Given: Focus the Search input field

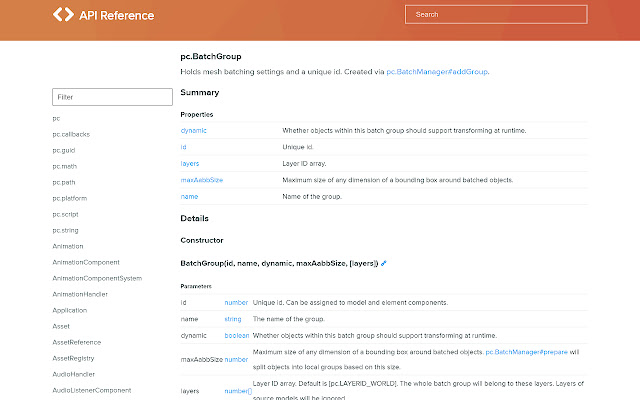Looking at the screenshot, I should pyautogui.click(x=496, y=14).
